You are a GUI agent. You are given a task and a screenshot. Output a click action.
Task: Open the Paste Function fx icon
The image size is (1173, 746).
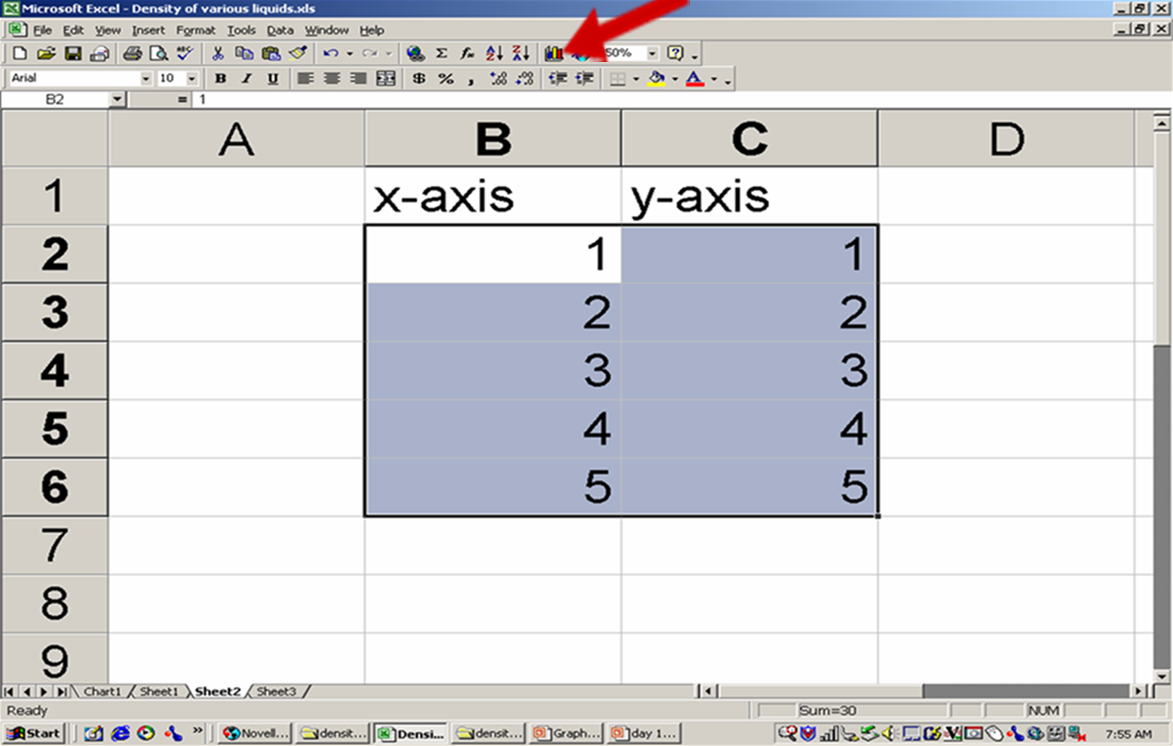click(468, 53)
